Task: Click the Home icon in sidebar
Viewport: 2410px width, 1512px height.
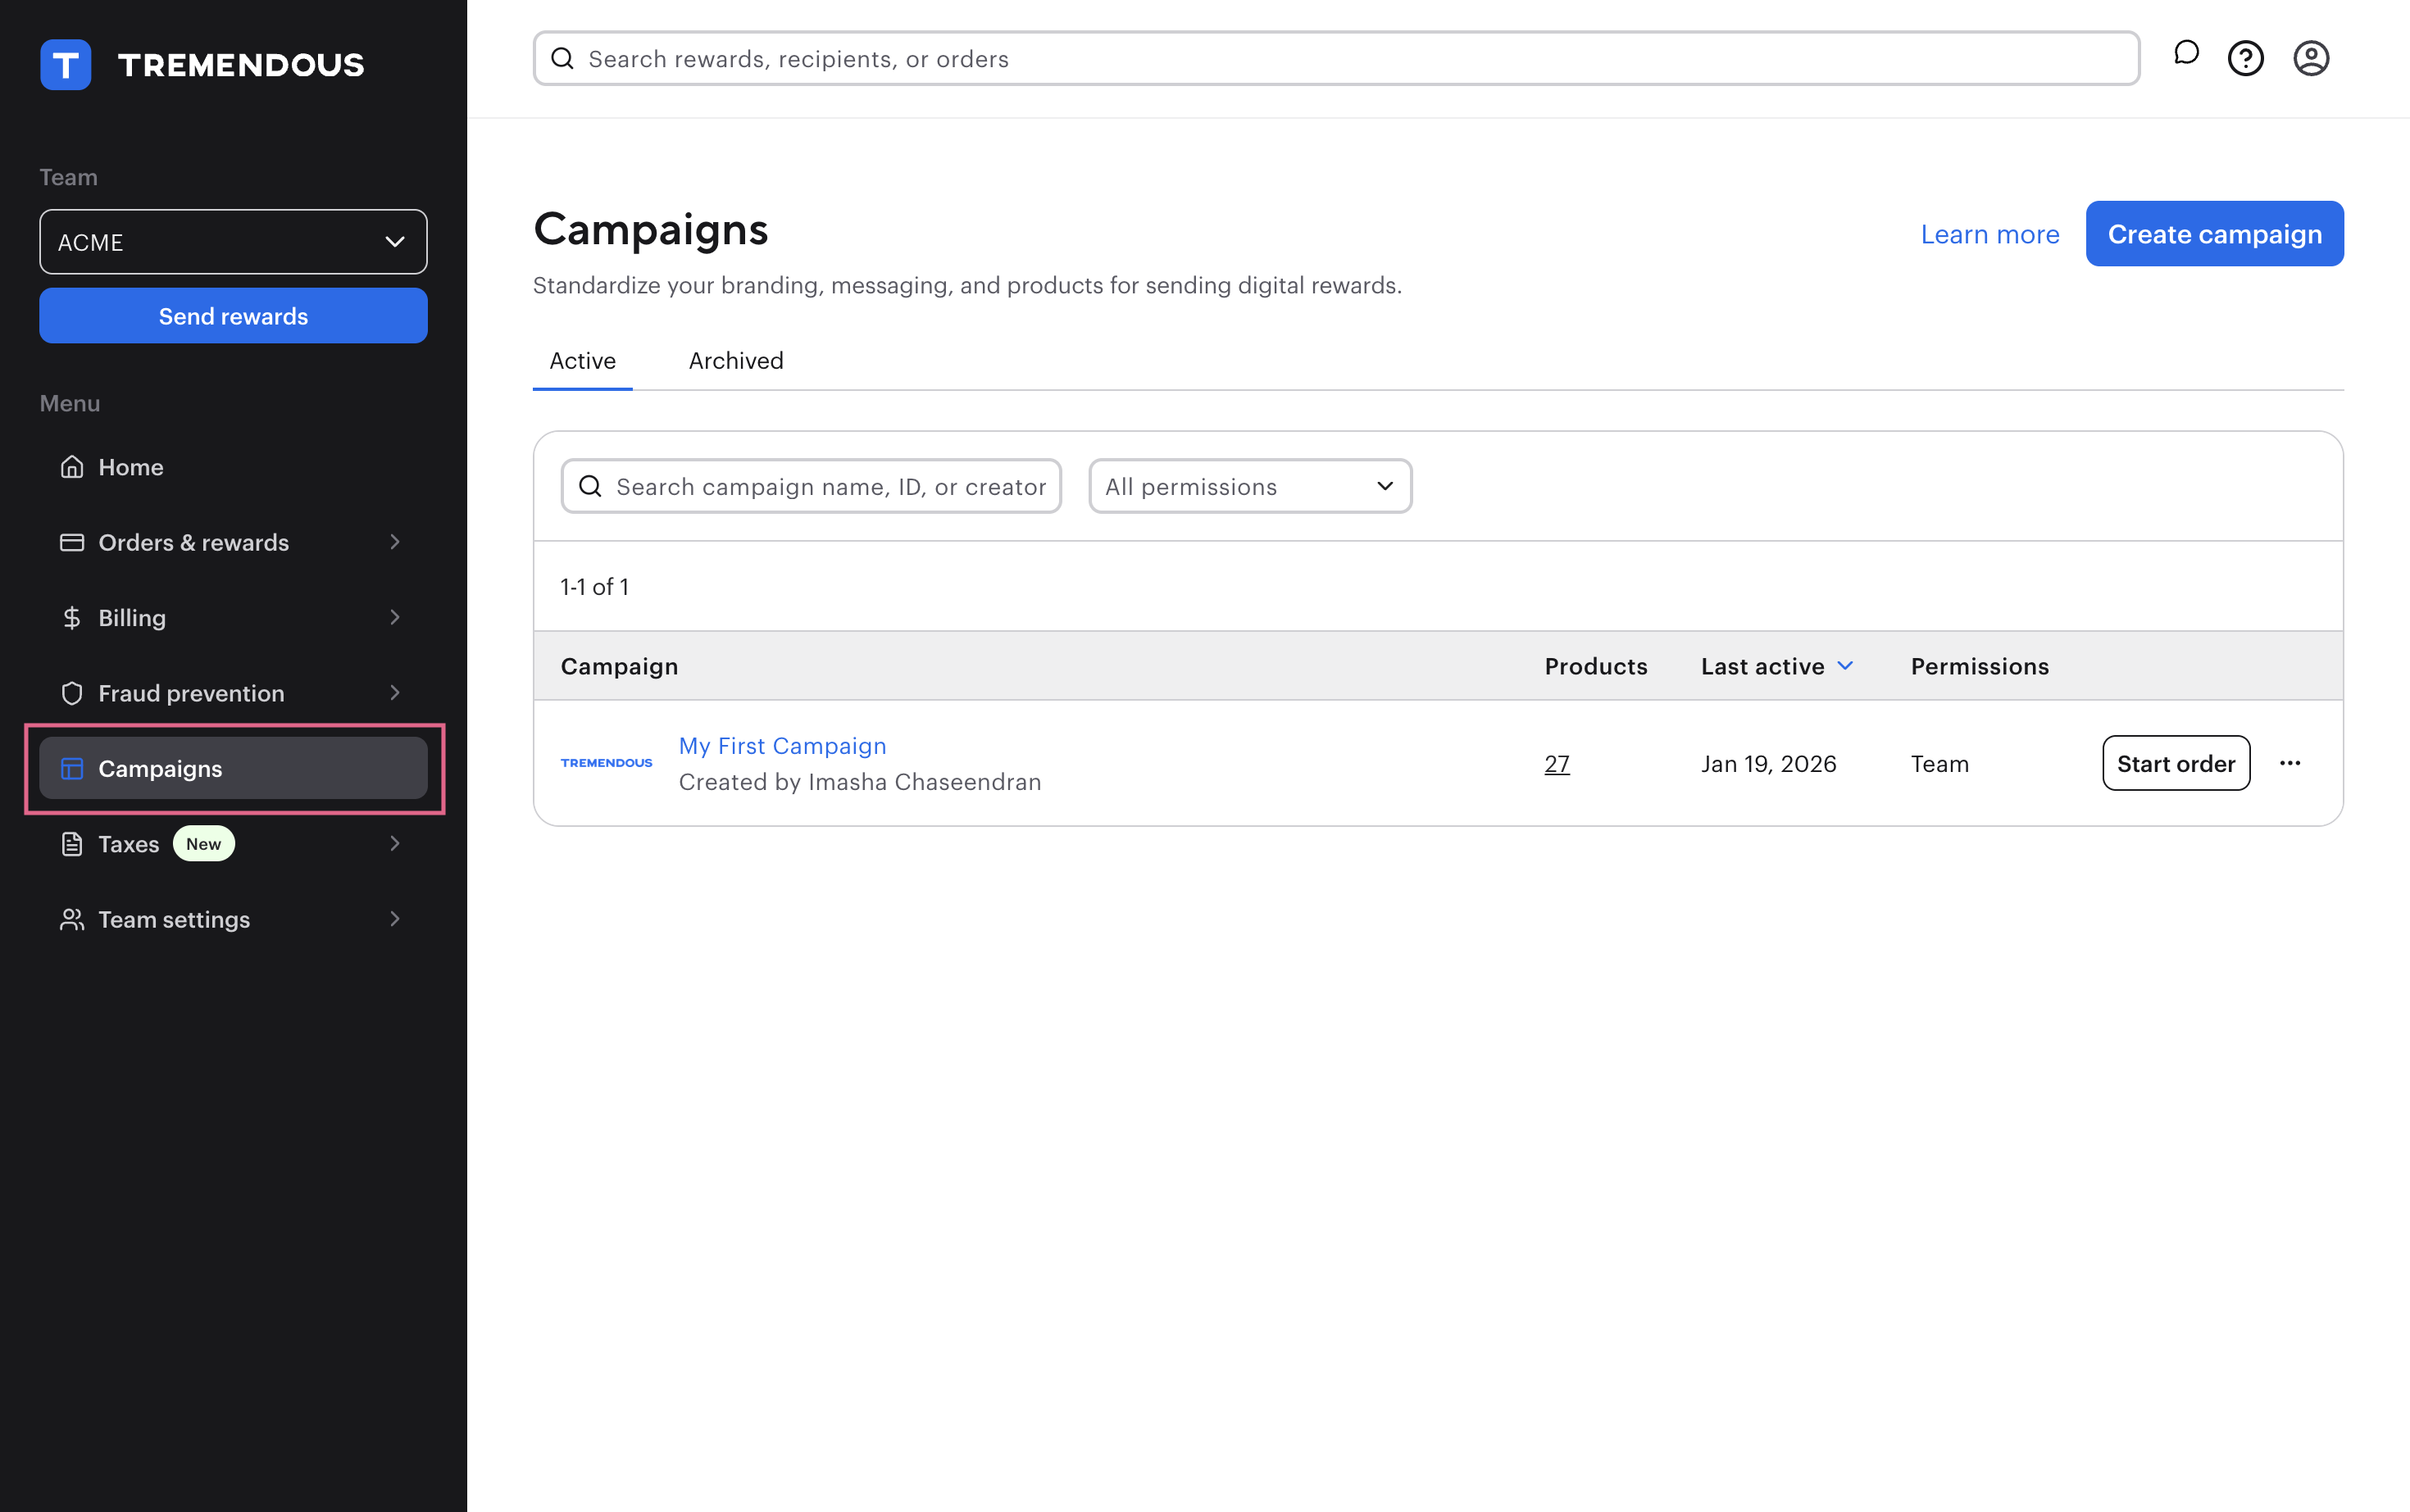Action: point(72,467)
